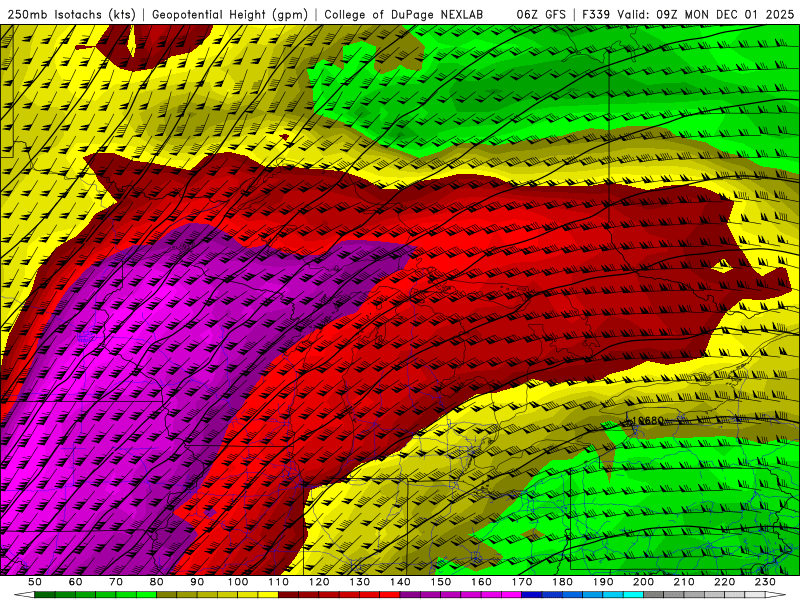800x600 pixels.
Task: Click the '190' value on the color scale
Action: [603, 582]
